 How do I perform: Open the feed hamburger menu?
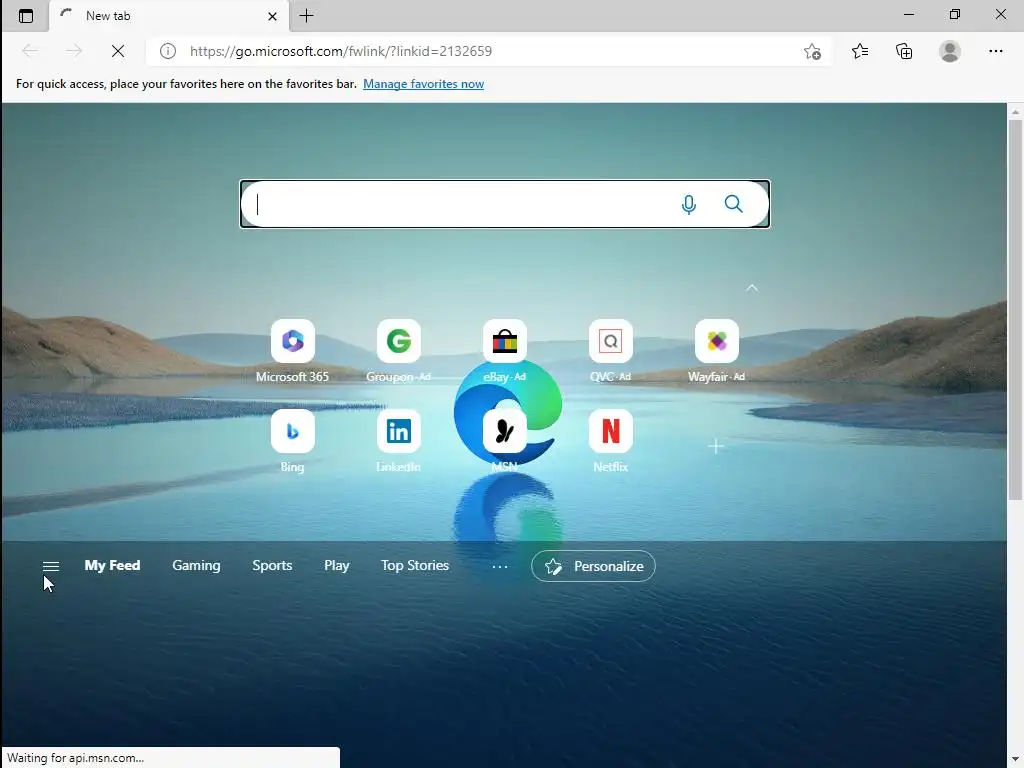click(50, 566)
